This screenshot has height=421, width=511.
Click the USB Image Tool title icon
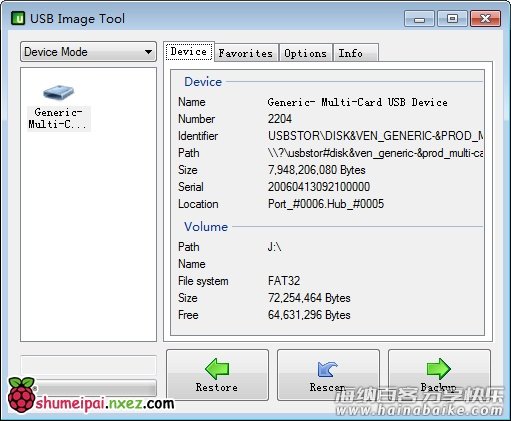click(18, 18)
